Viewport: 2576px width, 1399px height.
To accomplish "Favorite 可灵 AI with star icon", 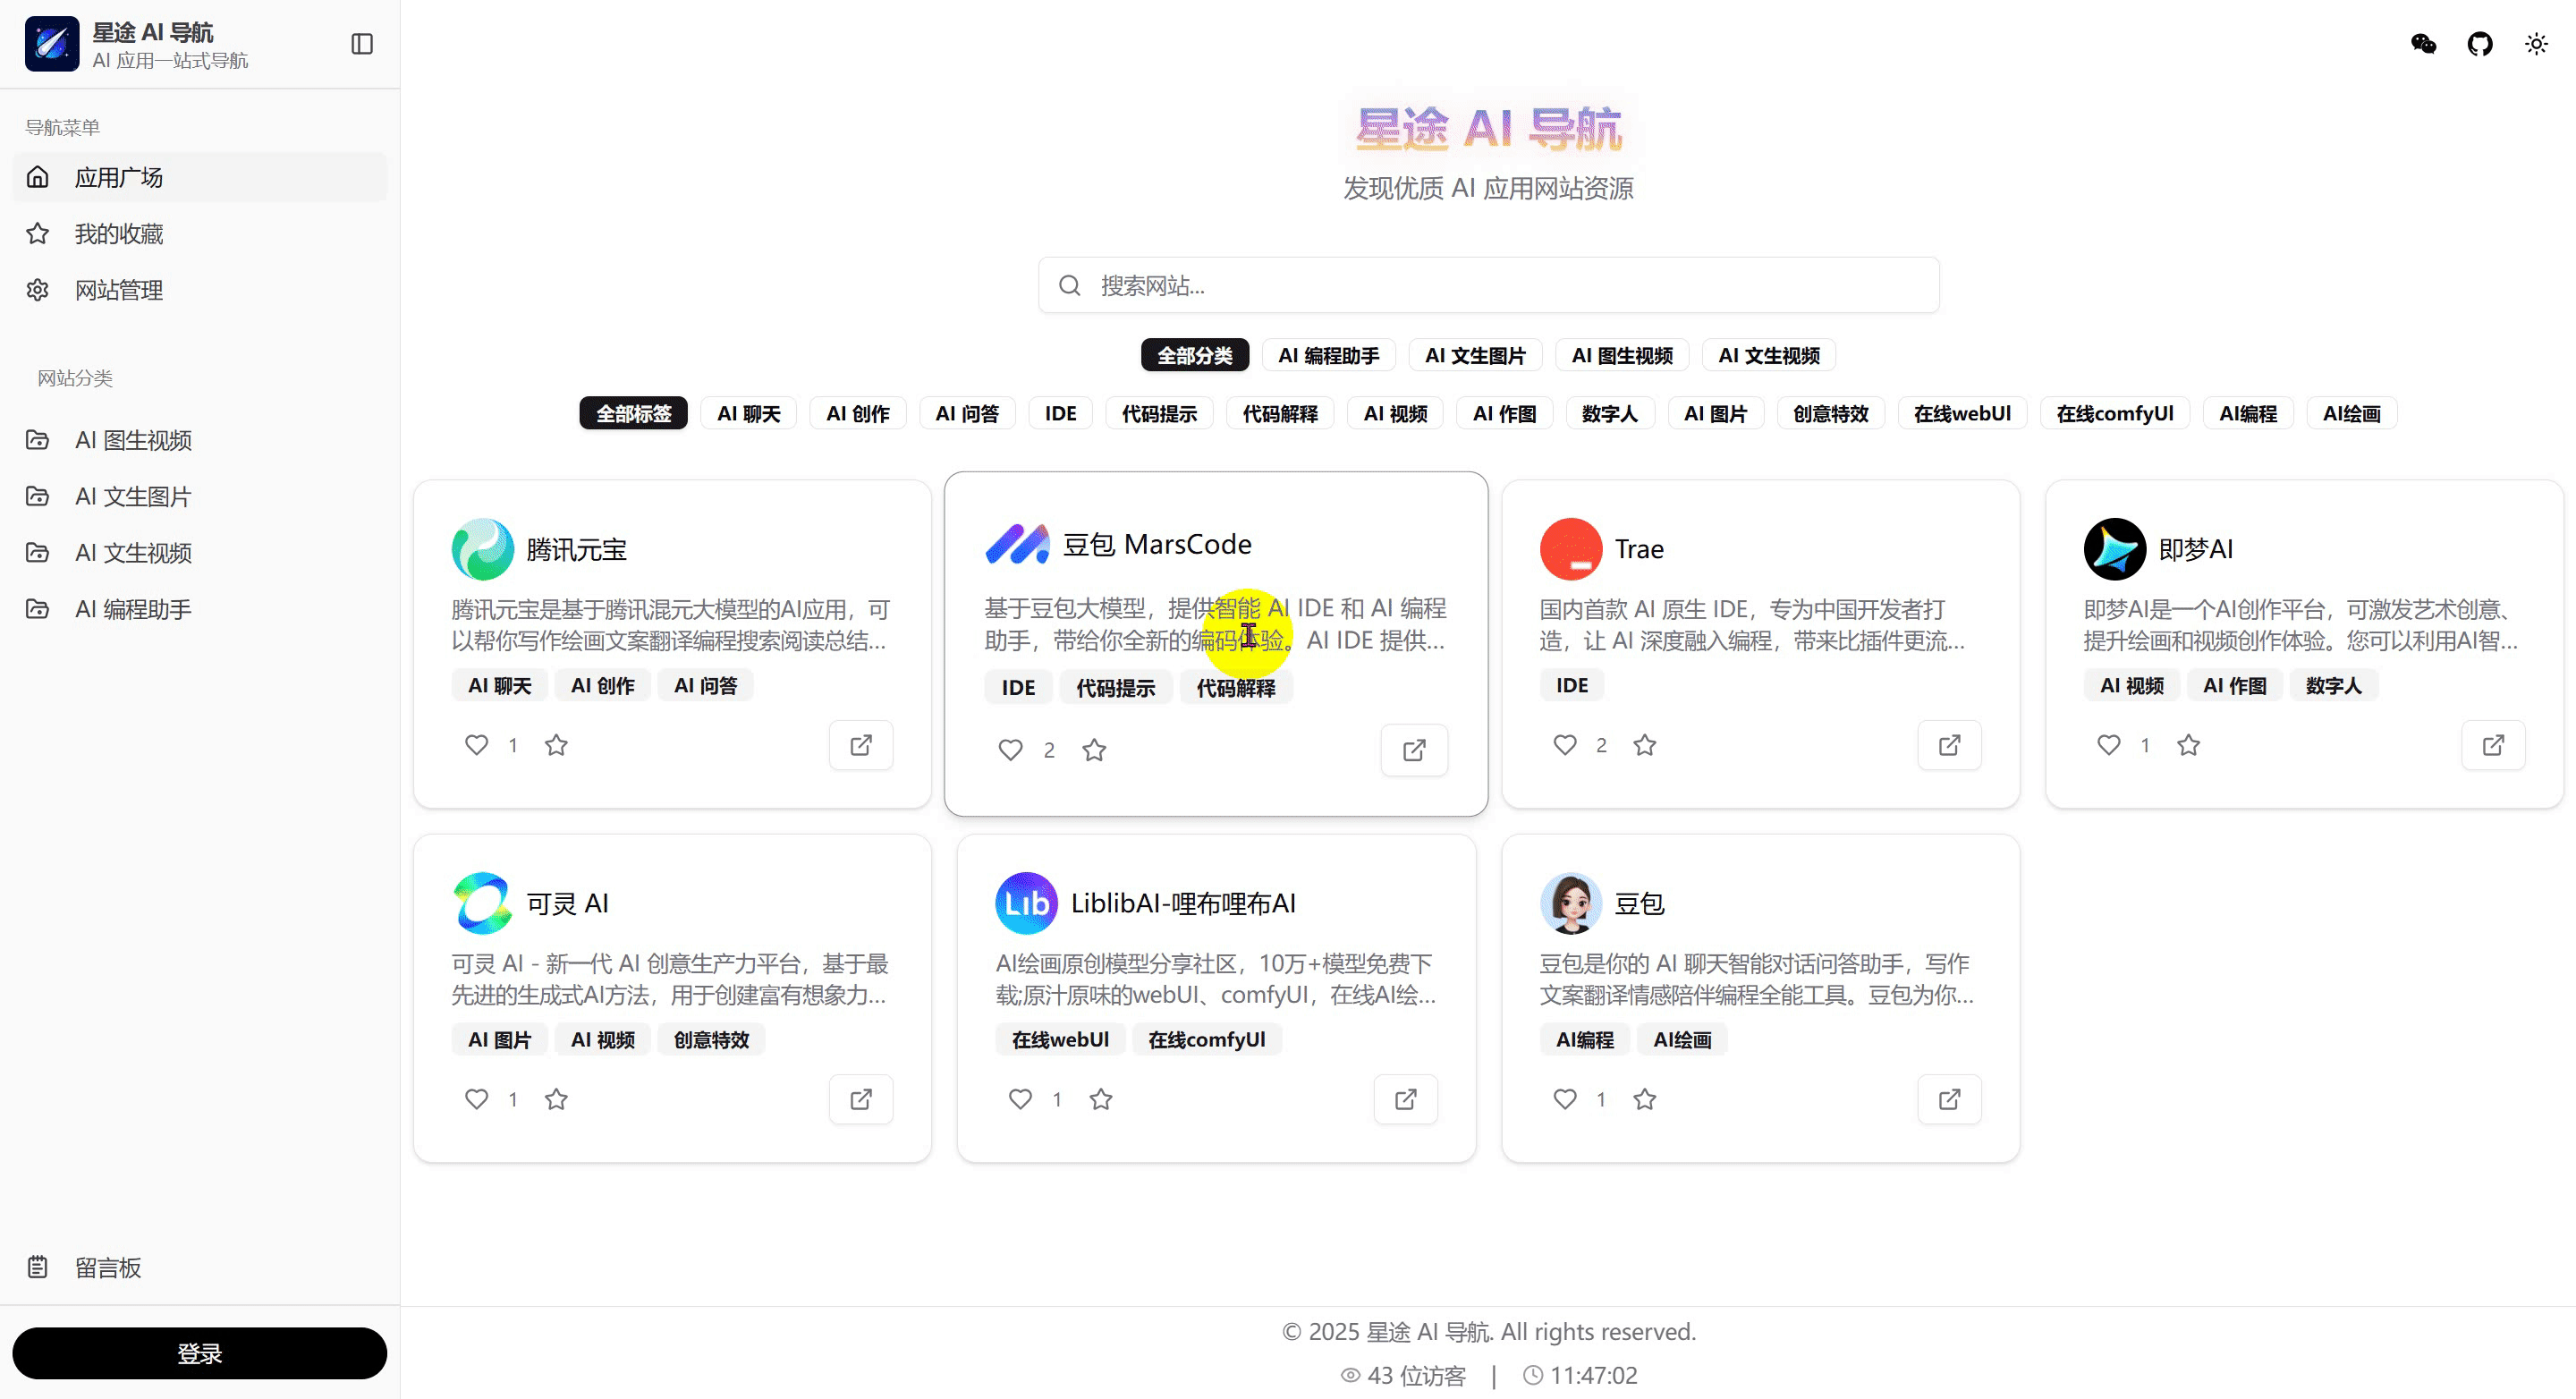I will pyautogui.click(x=556, y=1099).
